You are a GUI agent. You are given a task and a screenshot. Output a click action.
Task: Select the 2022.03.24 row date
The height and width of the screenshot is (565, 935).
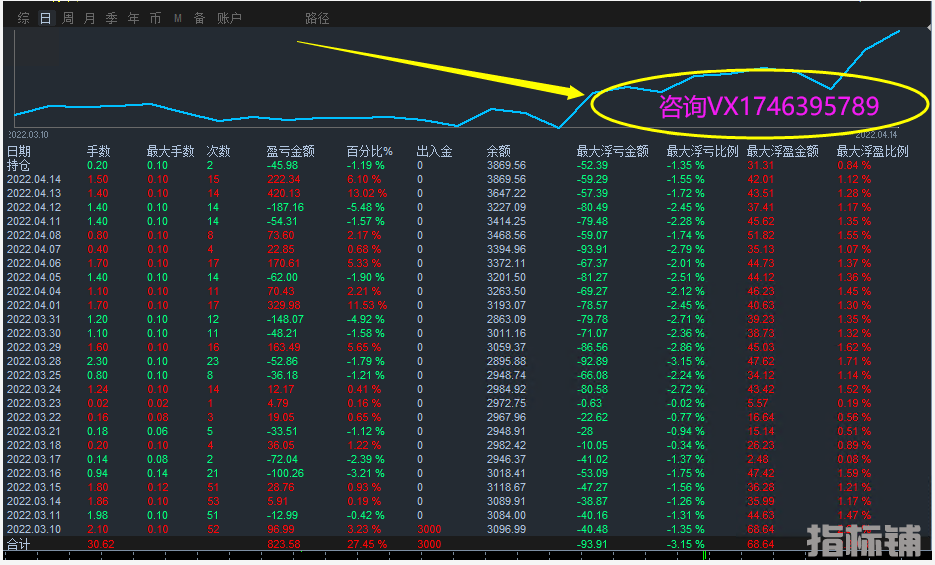(33, 389)
